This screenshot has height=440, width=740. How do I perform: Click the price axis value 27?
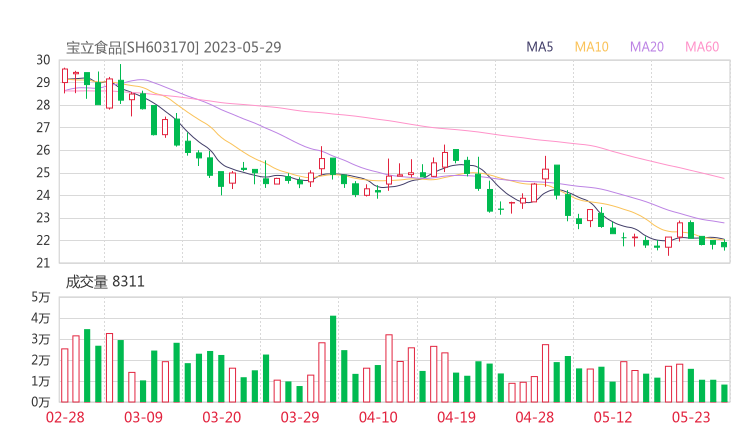[x=43, y=127]
